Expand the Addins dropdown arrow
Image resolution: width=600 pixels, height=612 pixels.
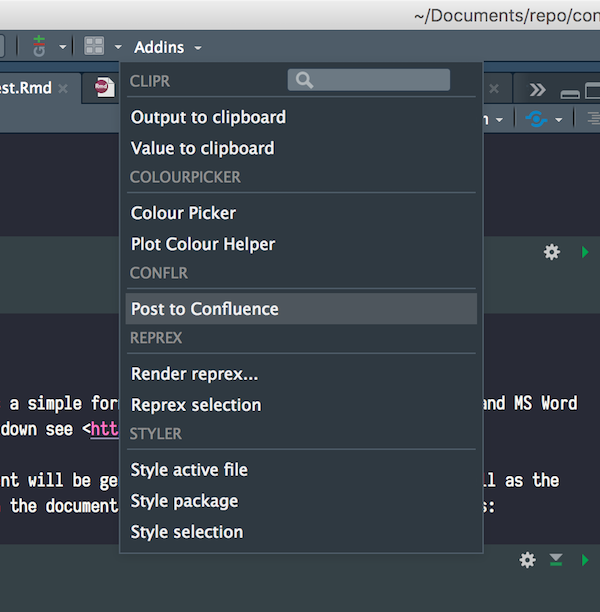pos(198,48)
